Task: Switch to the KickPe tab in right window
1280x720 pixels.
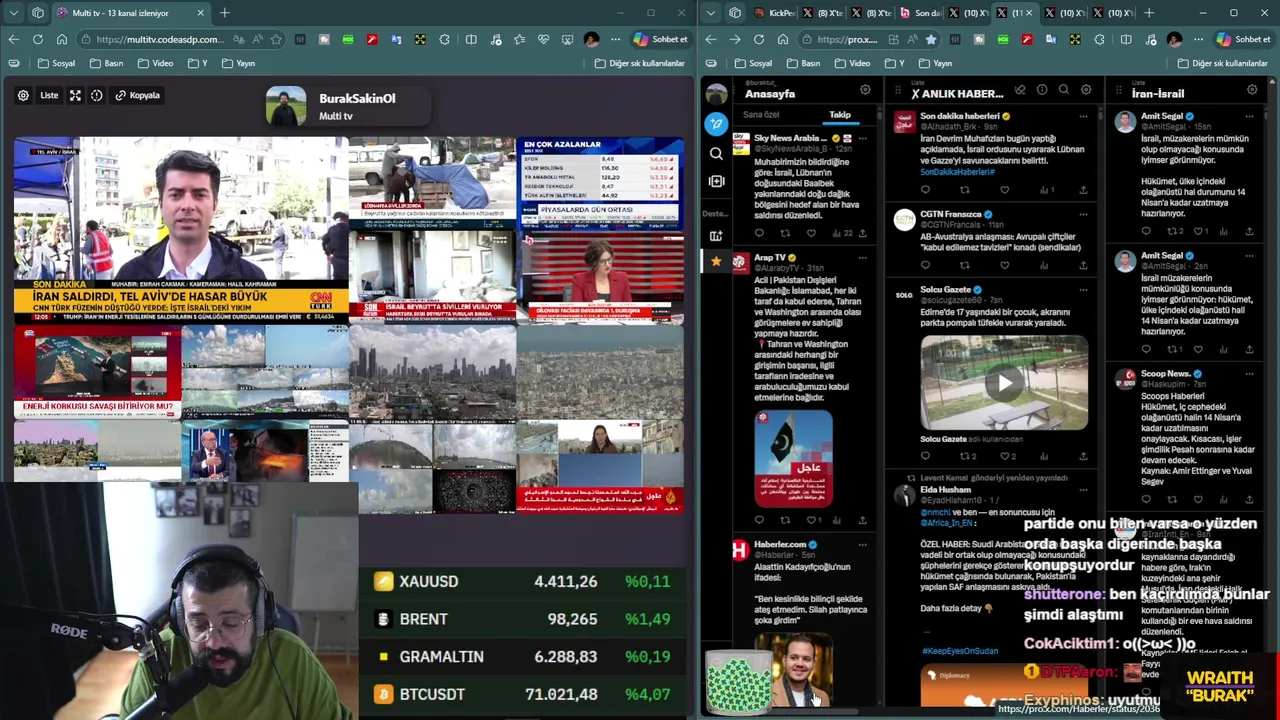Action: [x=776, y=13]
